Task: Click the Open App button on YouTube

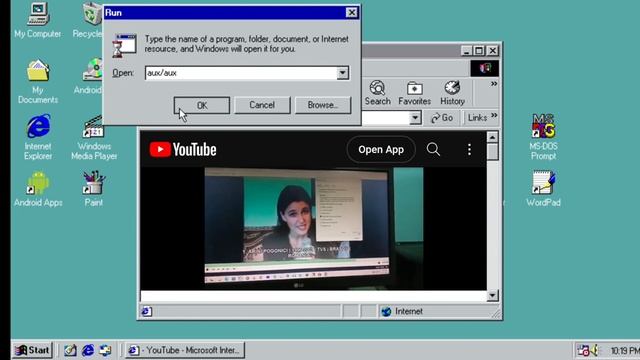Action: 381,149
